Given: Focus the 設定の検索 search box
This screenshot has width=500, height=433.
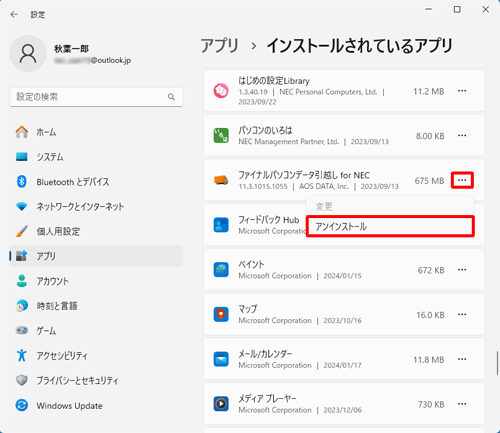Looking at the screenshot, I should pos(96,97).
